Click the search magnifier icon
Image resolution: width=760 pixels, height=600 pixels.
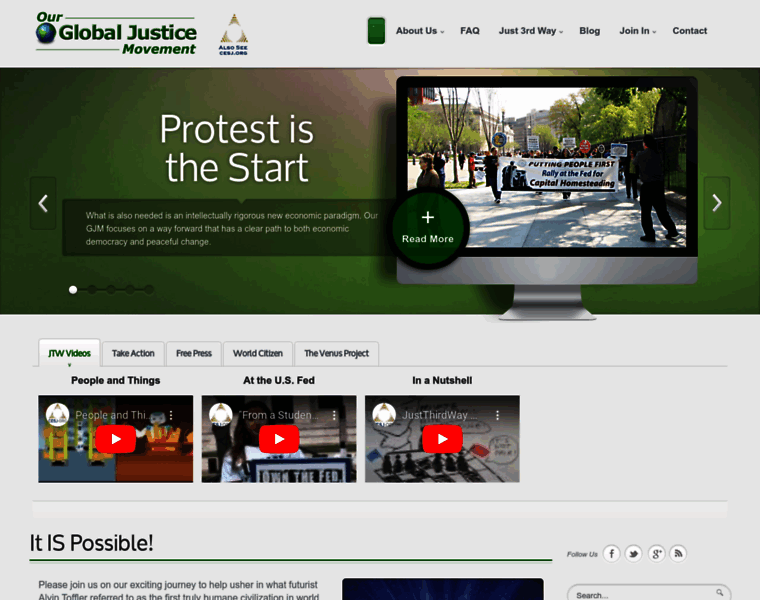coord(720,593)
